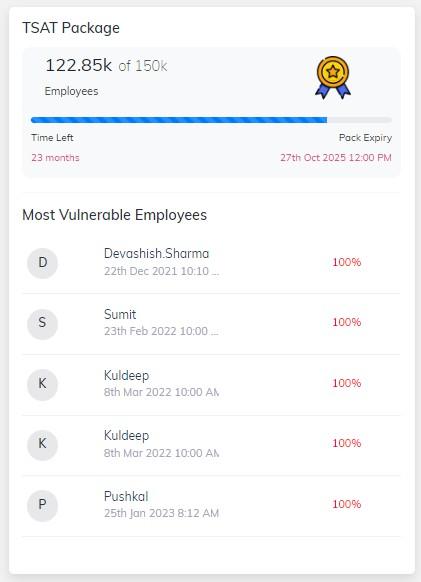
Task: Click the K avatar of first Kuldeep
Action: pyautogui.click(x=42, y=384)
